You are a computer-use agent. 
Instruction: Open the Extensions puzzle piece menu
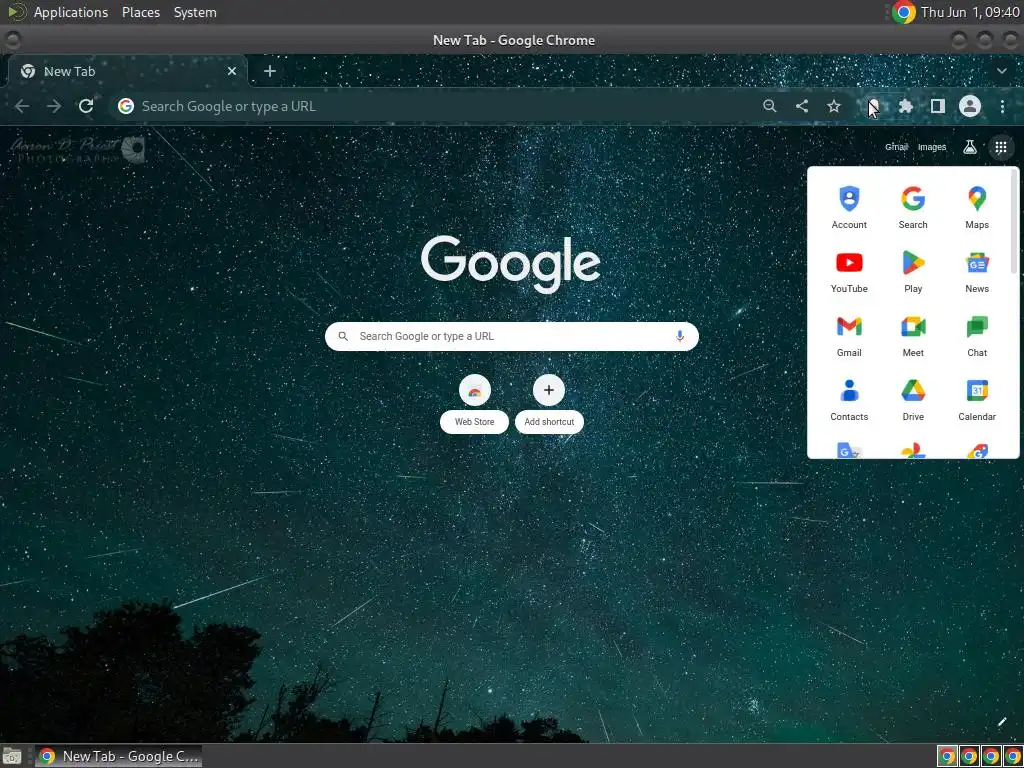pos(906,106)
